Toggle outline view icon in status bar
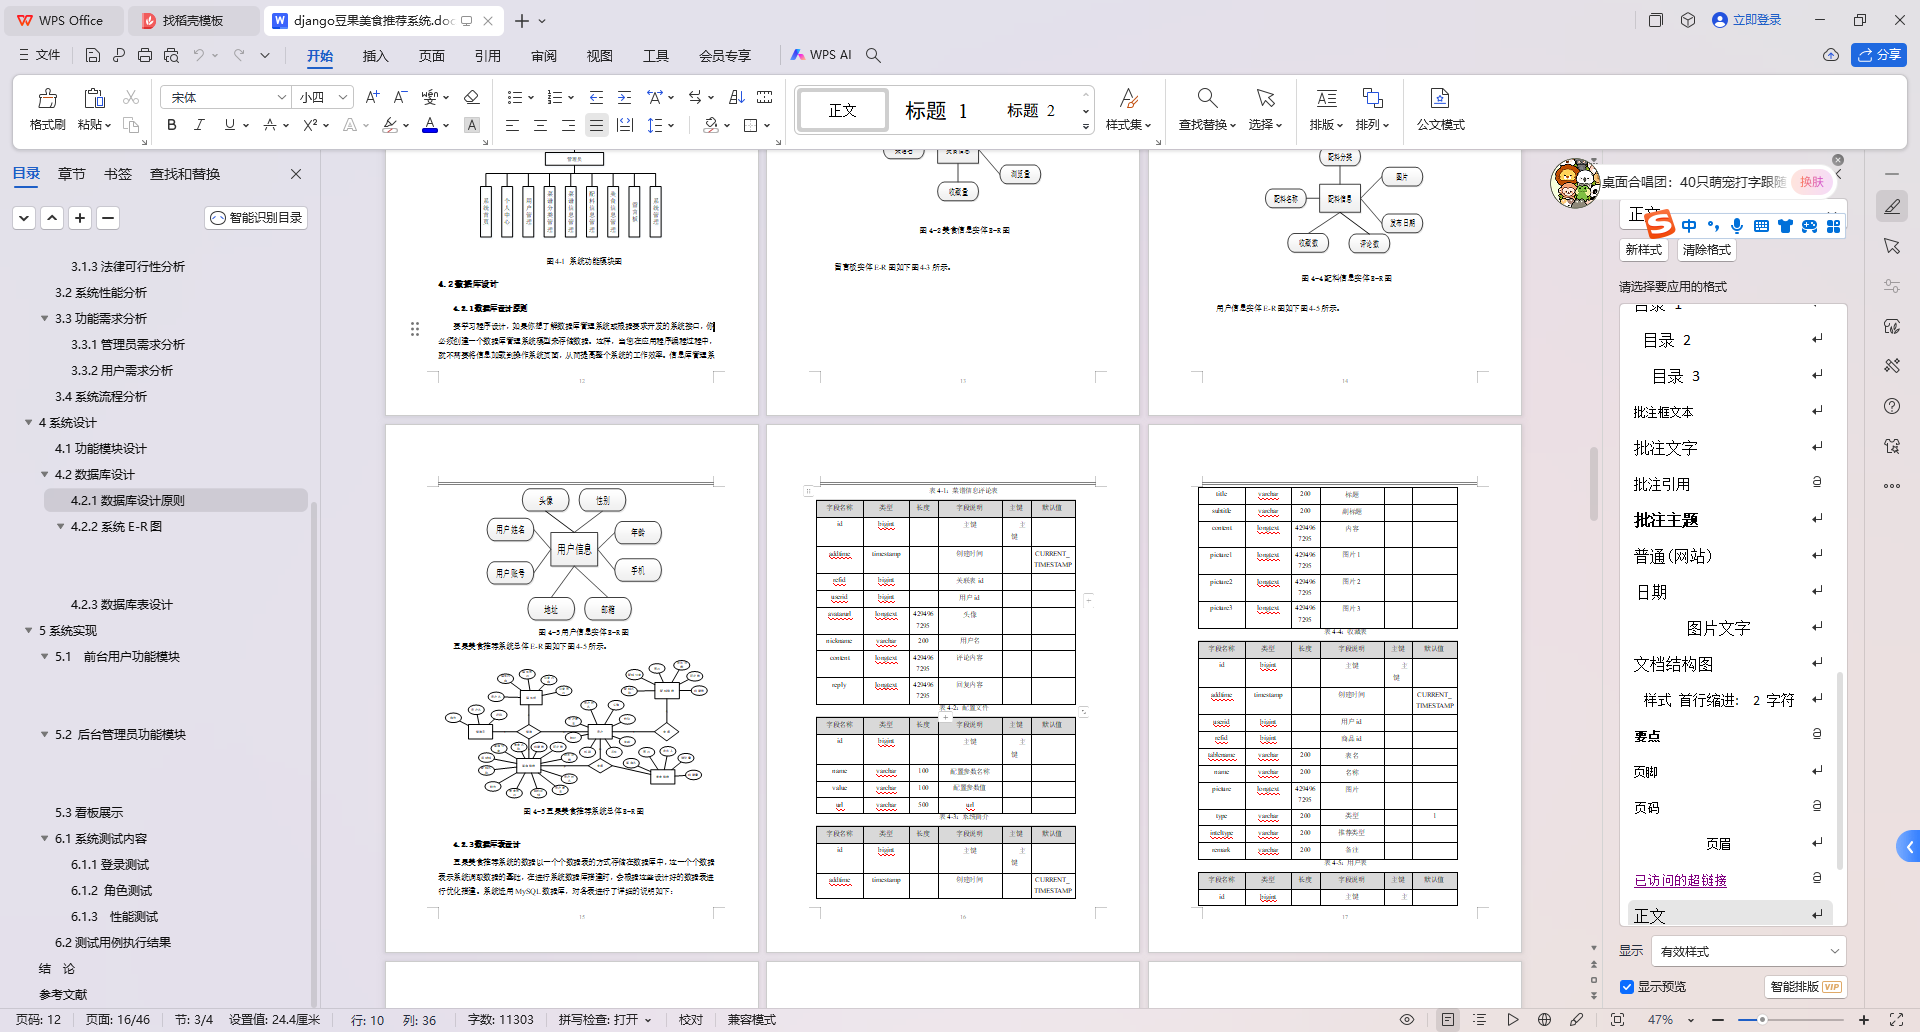1920x1032 pixels. point(1479,1020)
